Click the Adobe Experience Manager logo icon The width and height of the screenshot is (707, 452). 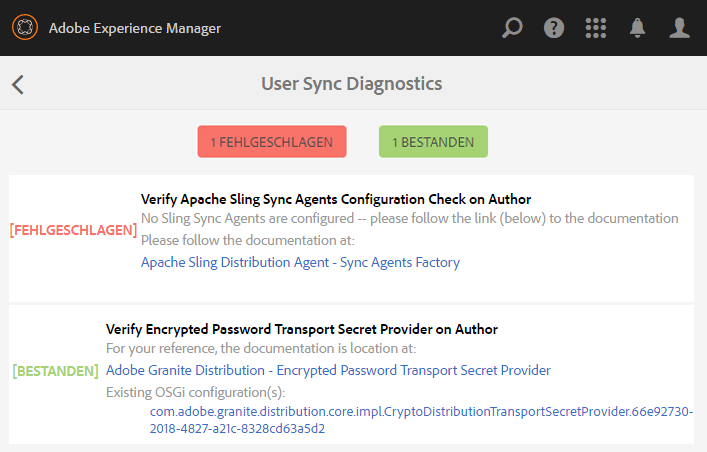click(x=25, y=28)
